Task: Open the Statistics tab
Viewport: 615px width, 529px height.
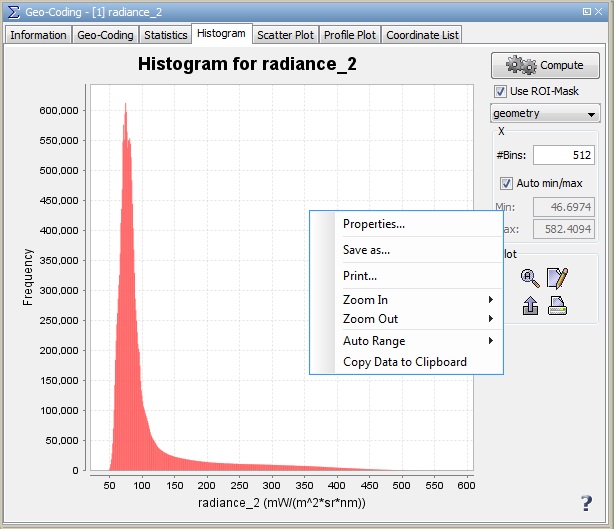Action: [165, 35]
